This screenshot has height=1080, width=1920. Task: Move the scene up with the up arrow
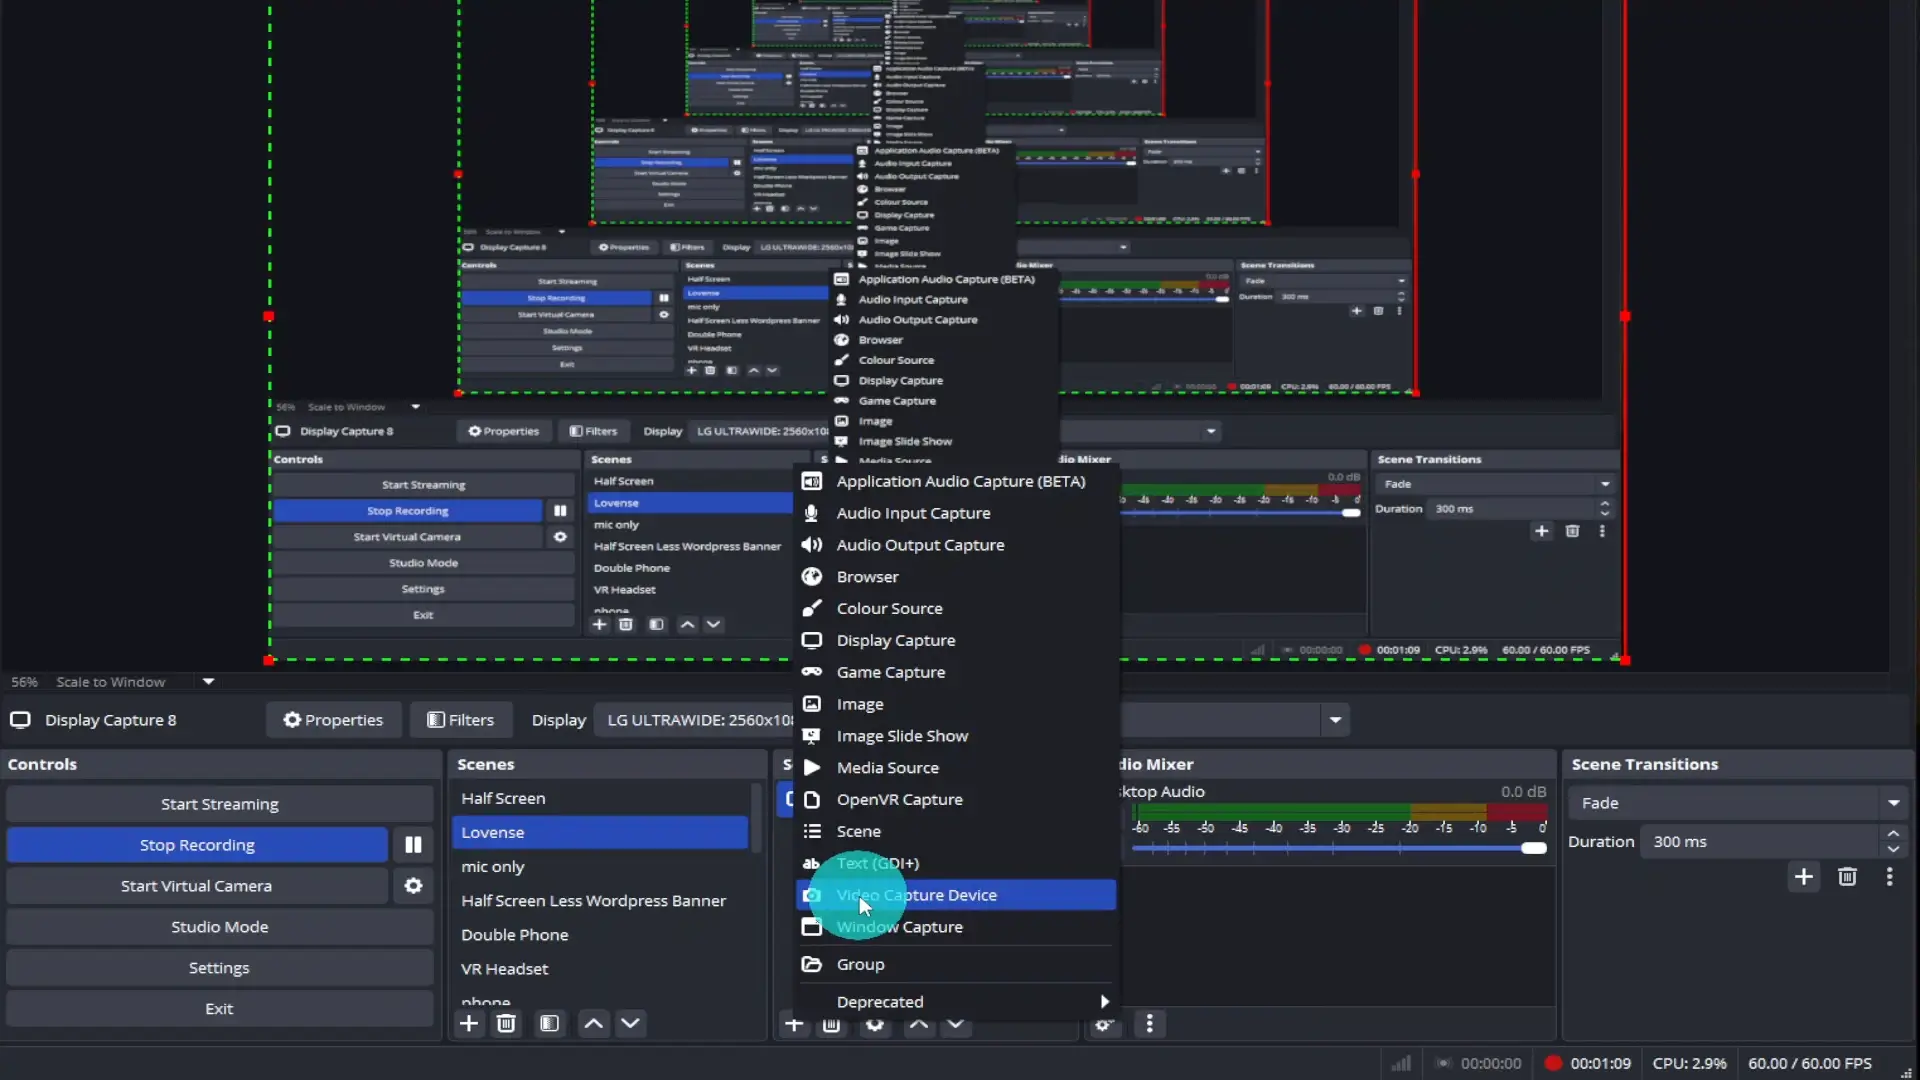click(593, 1023)
